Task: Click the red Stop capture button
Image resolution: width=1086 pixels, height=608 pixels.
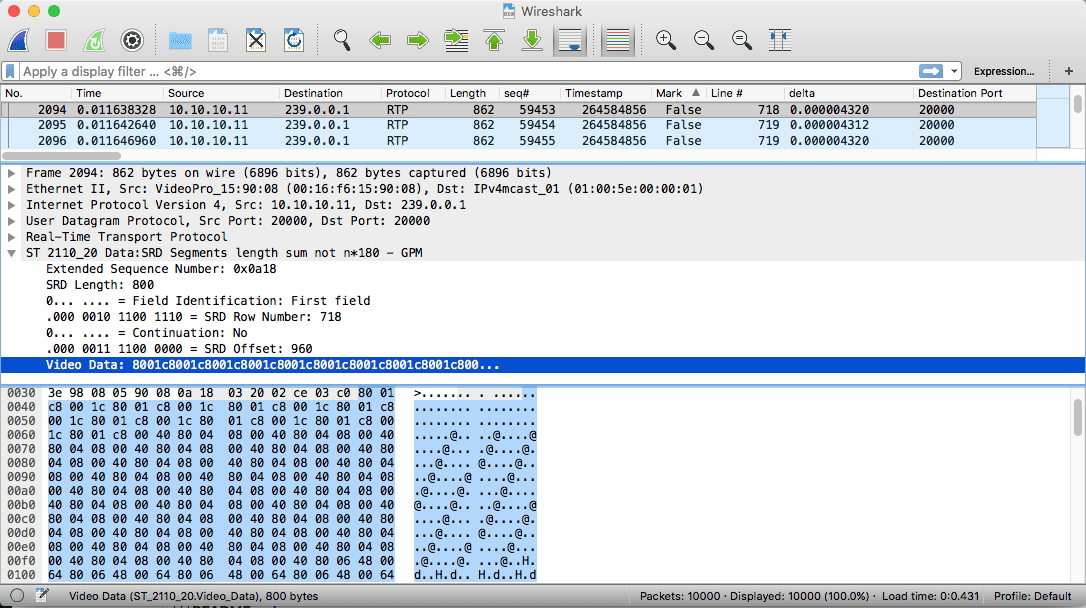Action: point(56,40)
